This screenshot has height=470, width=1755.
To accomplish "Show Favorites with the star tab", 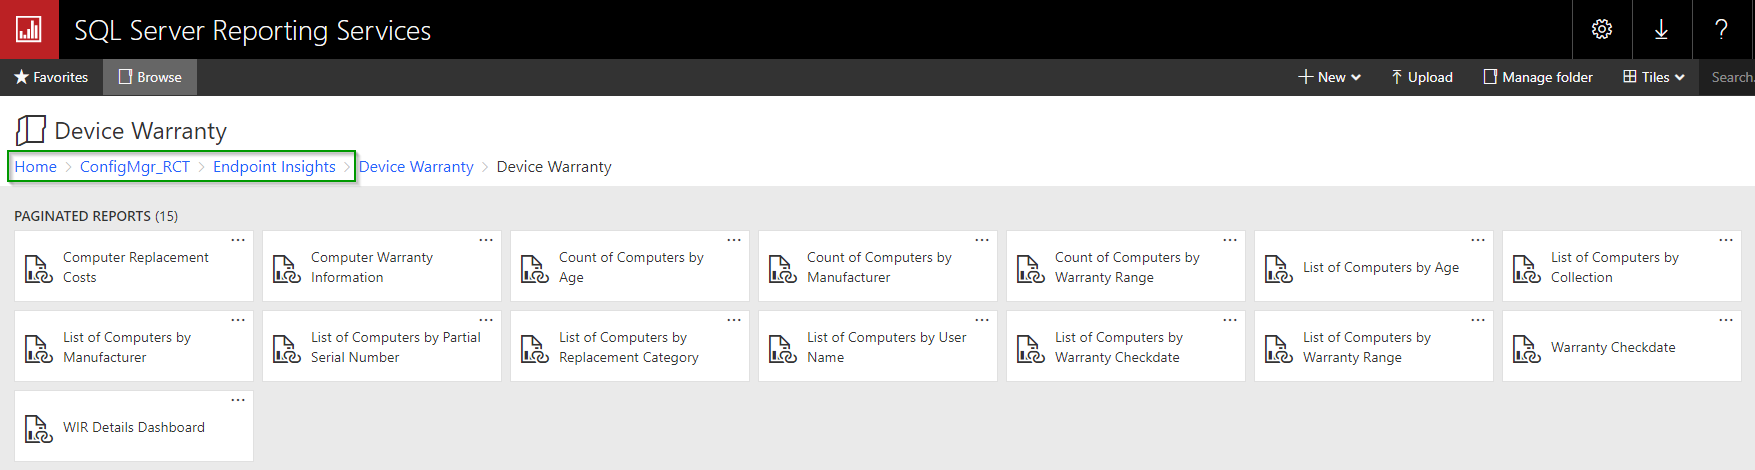I will click(x=51, y=77).
